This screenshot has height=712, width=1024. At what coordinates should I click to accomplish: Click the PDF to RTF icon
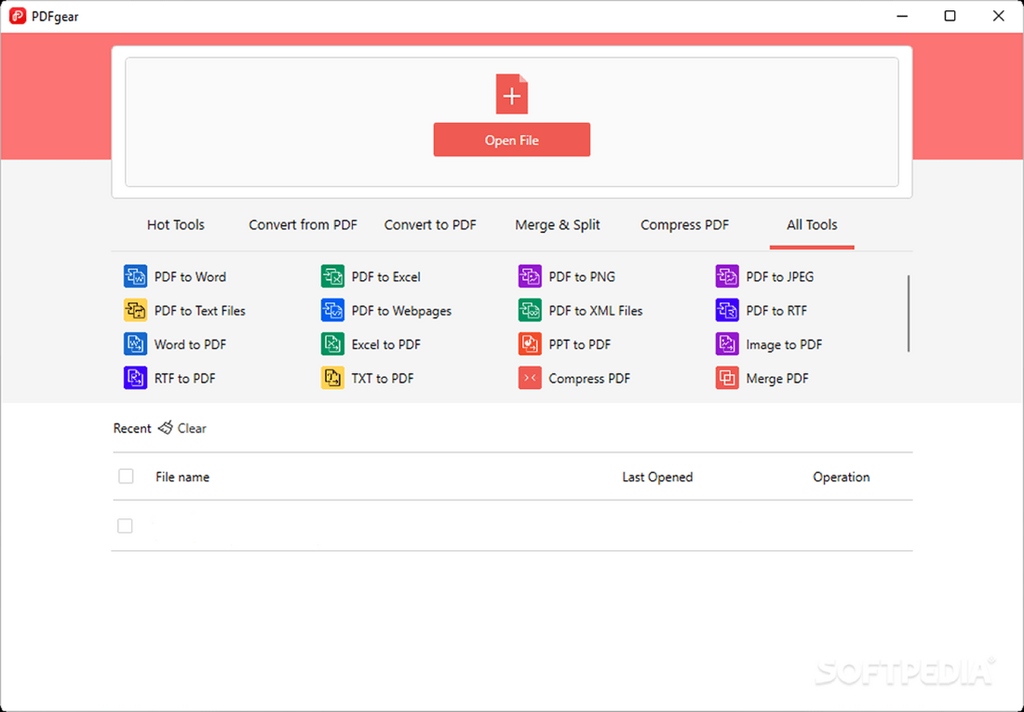coord(727,310)
